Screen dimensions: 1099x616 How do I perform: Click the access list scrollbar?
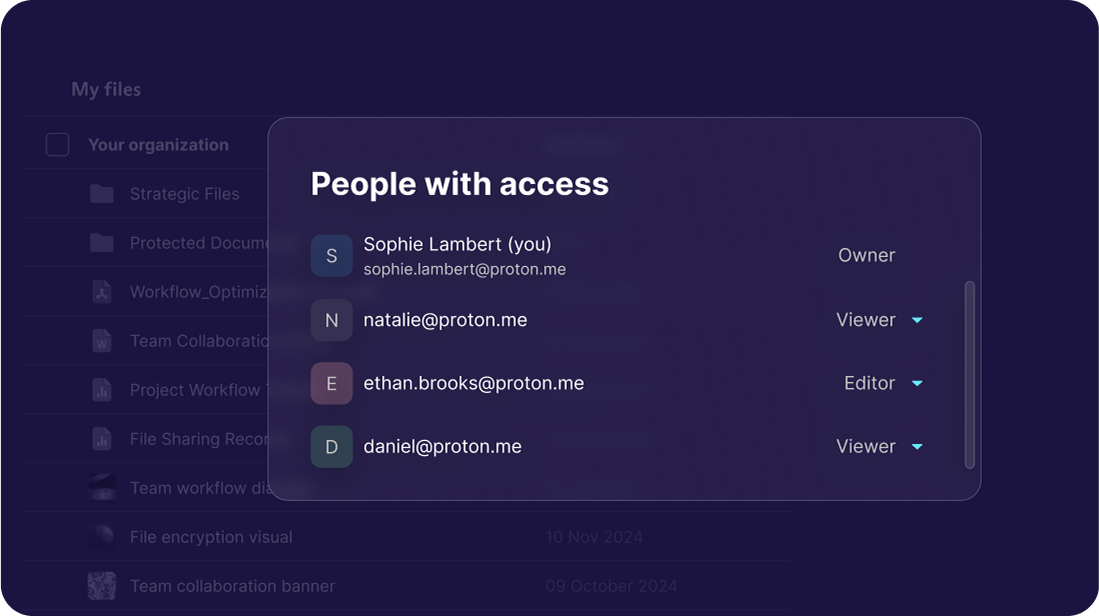point(969,374)
